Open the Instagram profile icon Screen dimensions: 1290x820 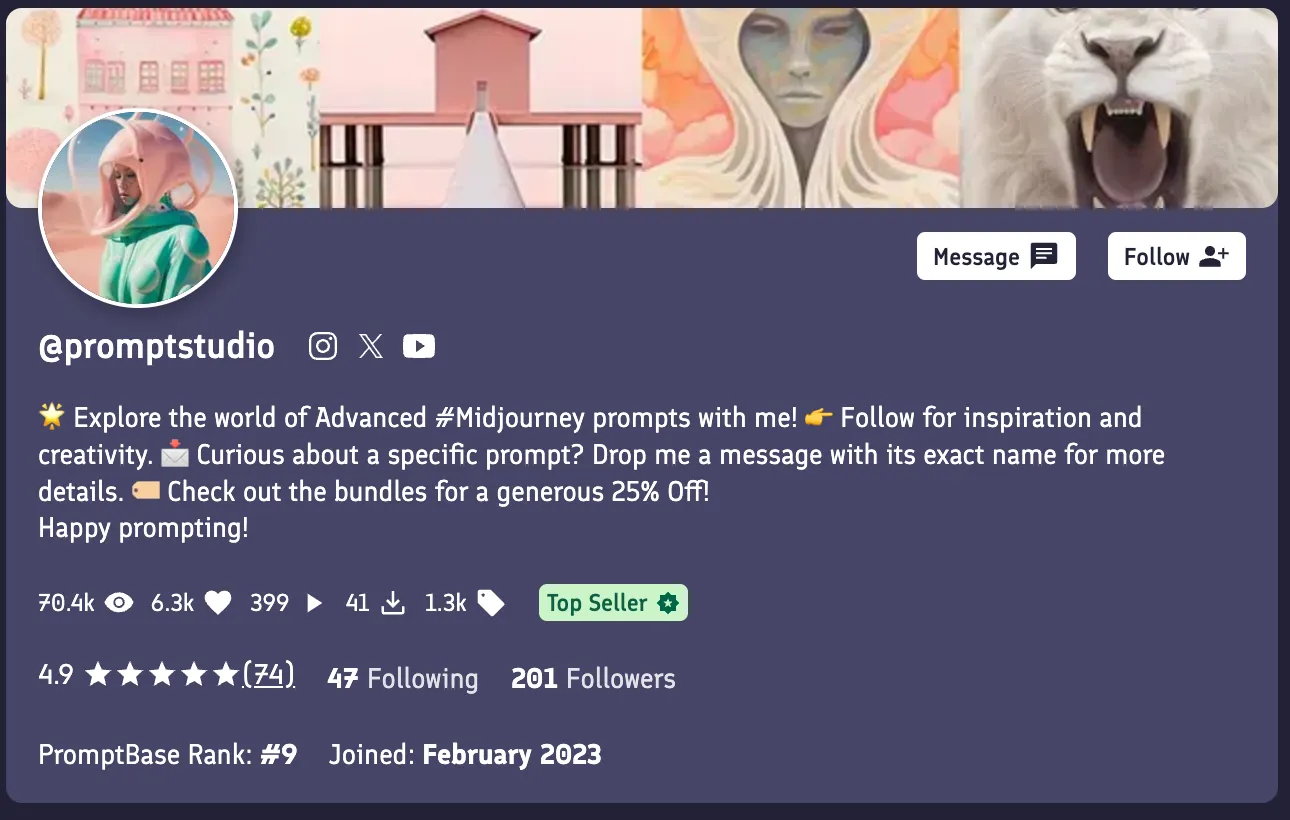point(323,346)
